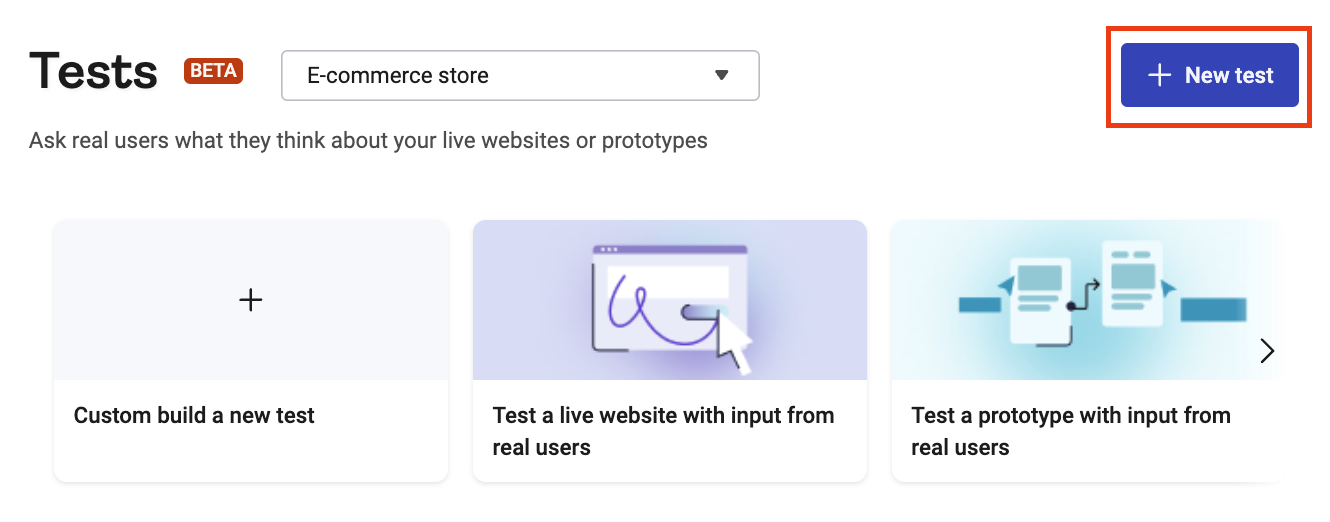
Task: Click the dropdown arrow beside E-commerce store
Action: click(x=722, y=75)
